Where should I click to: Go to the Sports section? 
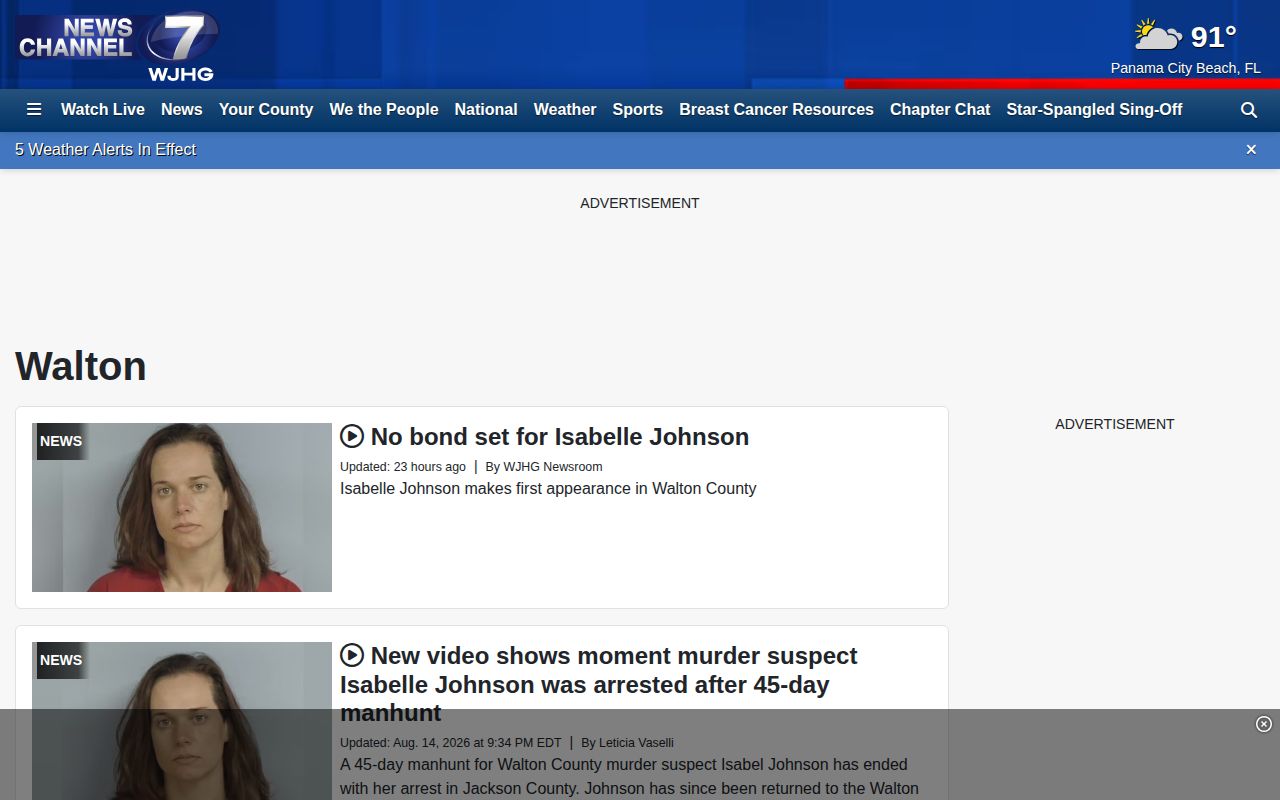[638, 109]
